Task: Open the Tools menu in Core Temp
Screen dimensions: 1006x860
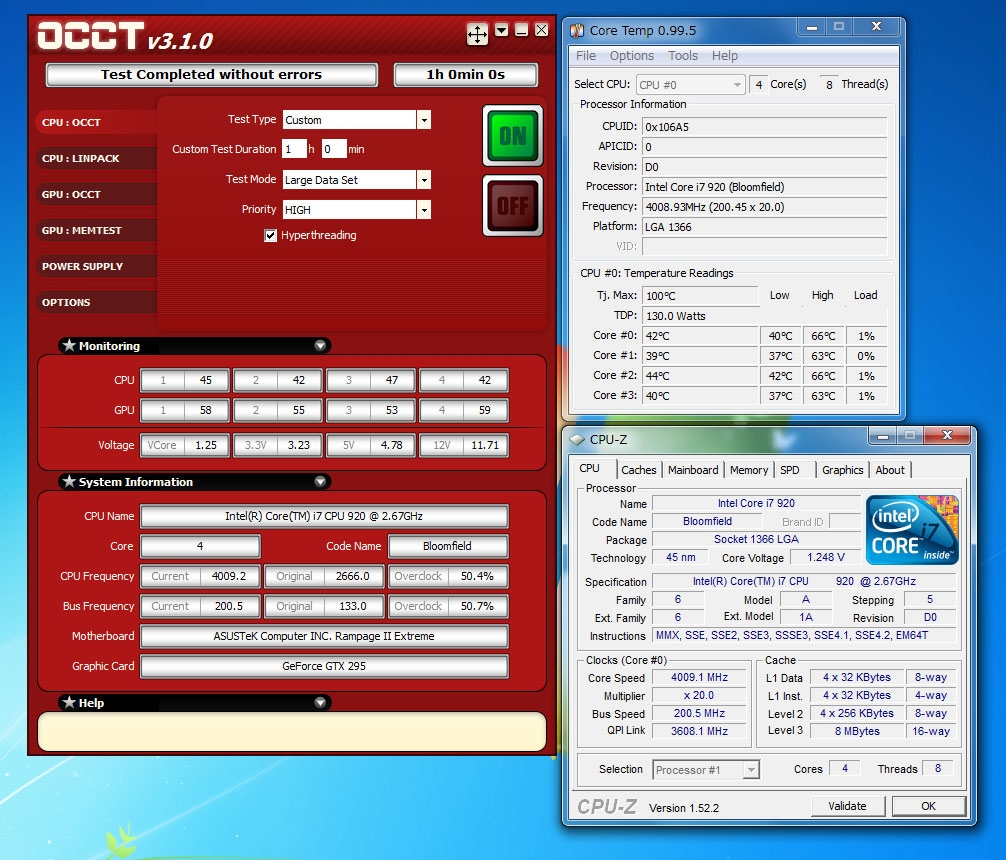Action: pyautogui.click(x=683, y=56)
